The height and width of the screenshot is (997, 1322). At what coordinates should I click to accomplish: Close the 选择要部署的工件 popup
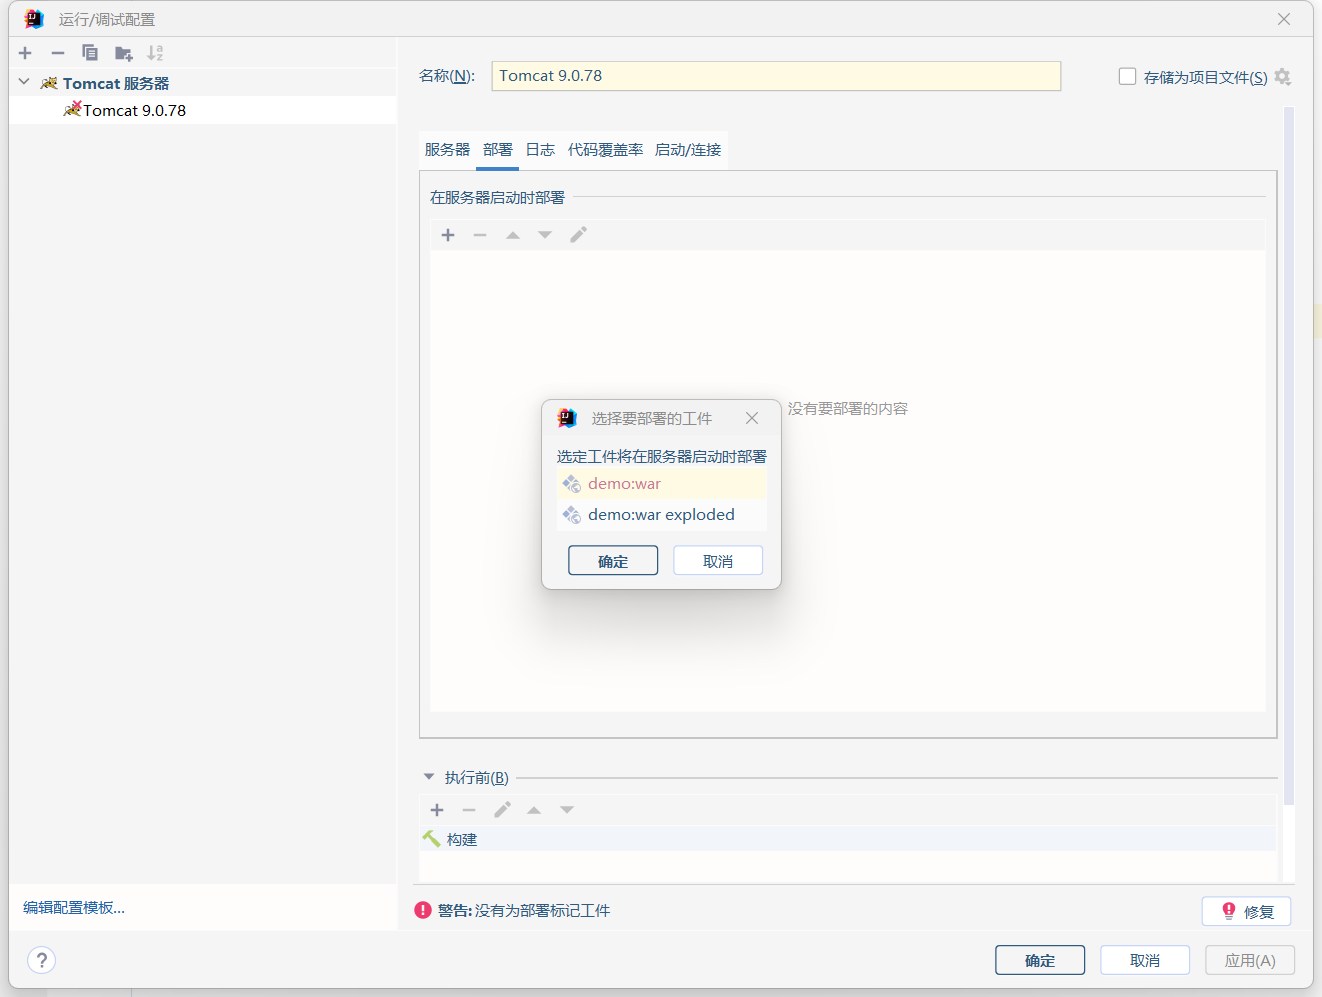click(x=752, y=418)
